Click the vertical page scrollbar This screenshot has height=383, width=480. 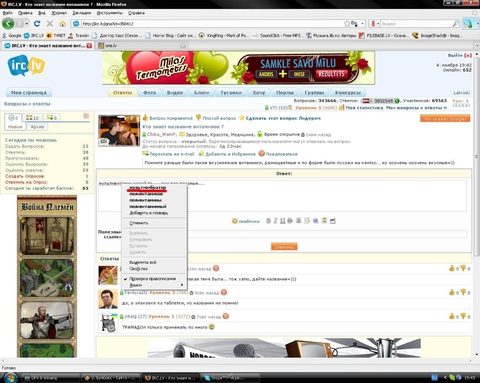click(477, 203)
